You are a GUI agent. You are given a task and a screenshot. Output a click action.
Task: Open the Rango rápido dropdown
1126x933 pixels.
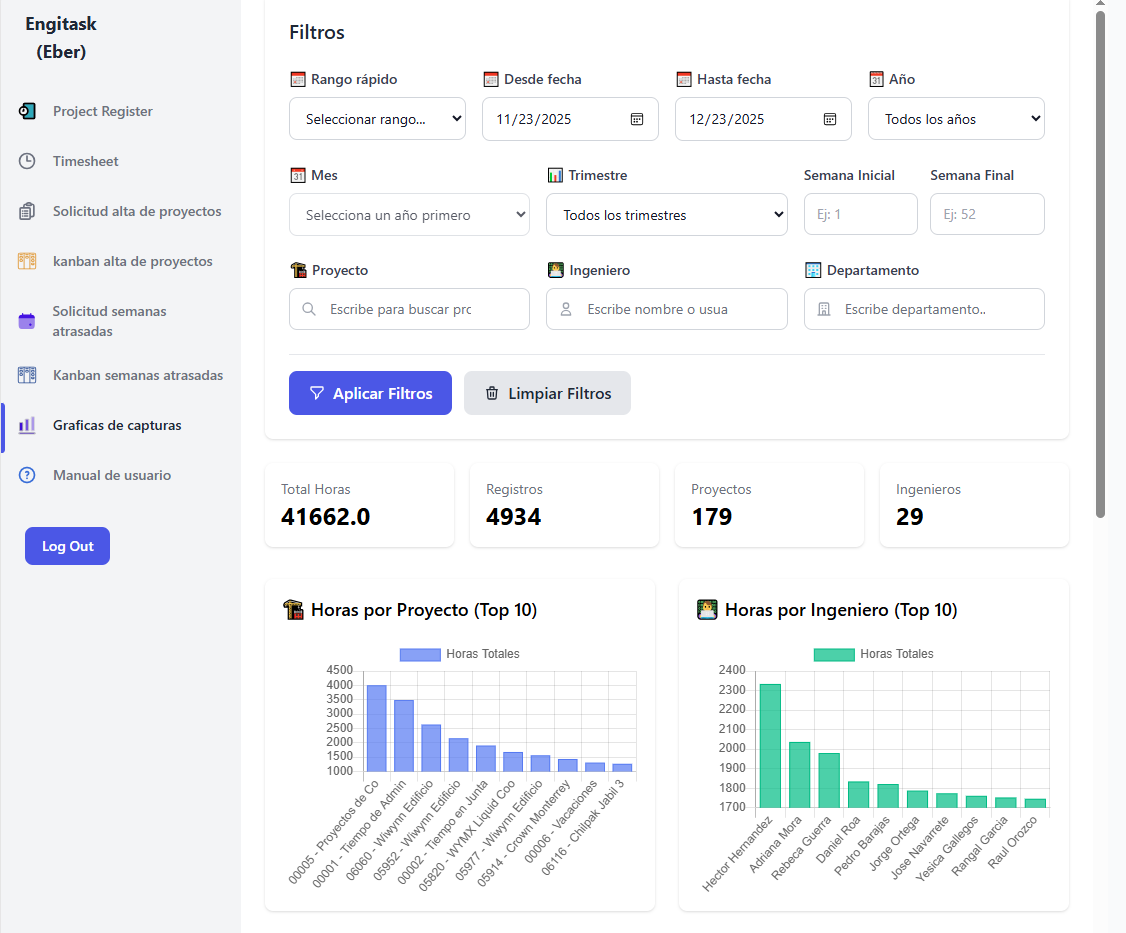pyautogui.click(x=377, y=119)
